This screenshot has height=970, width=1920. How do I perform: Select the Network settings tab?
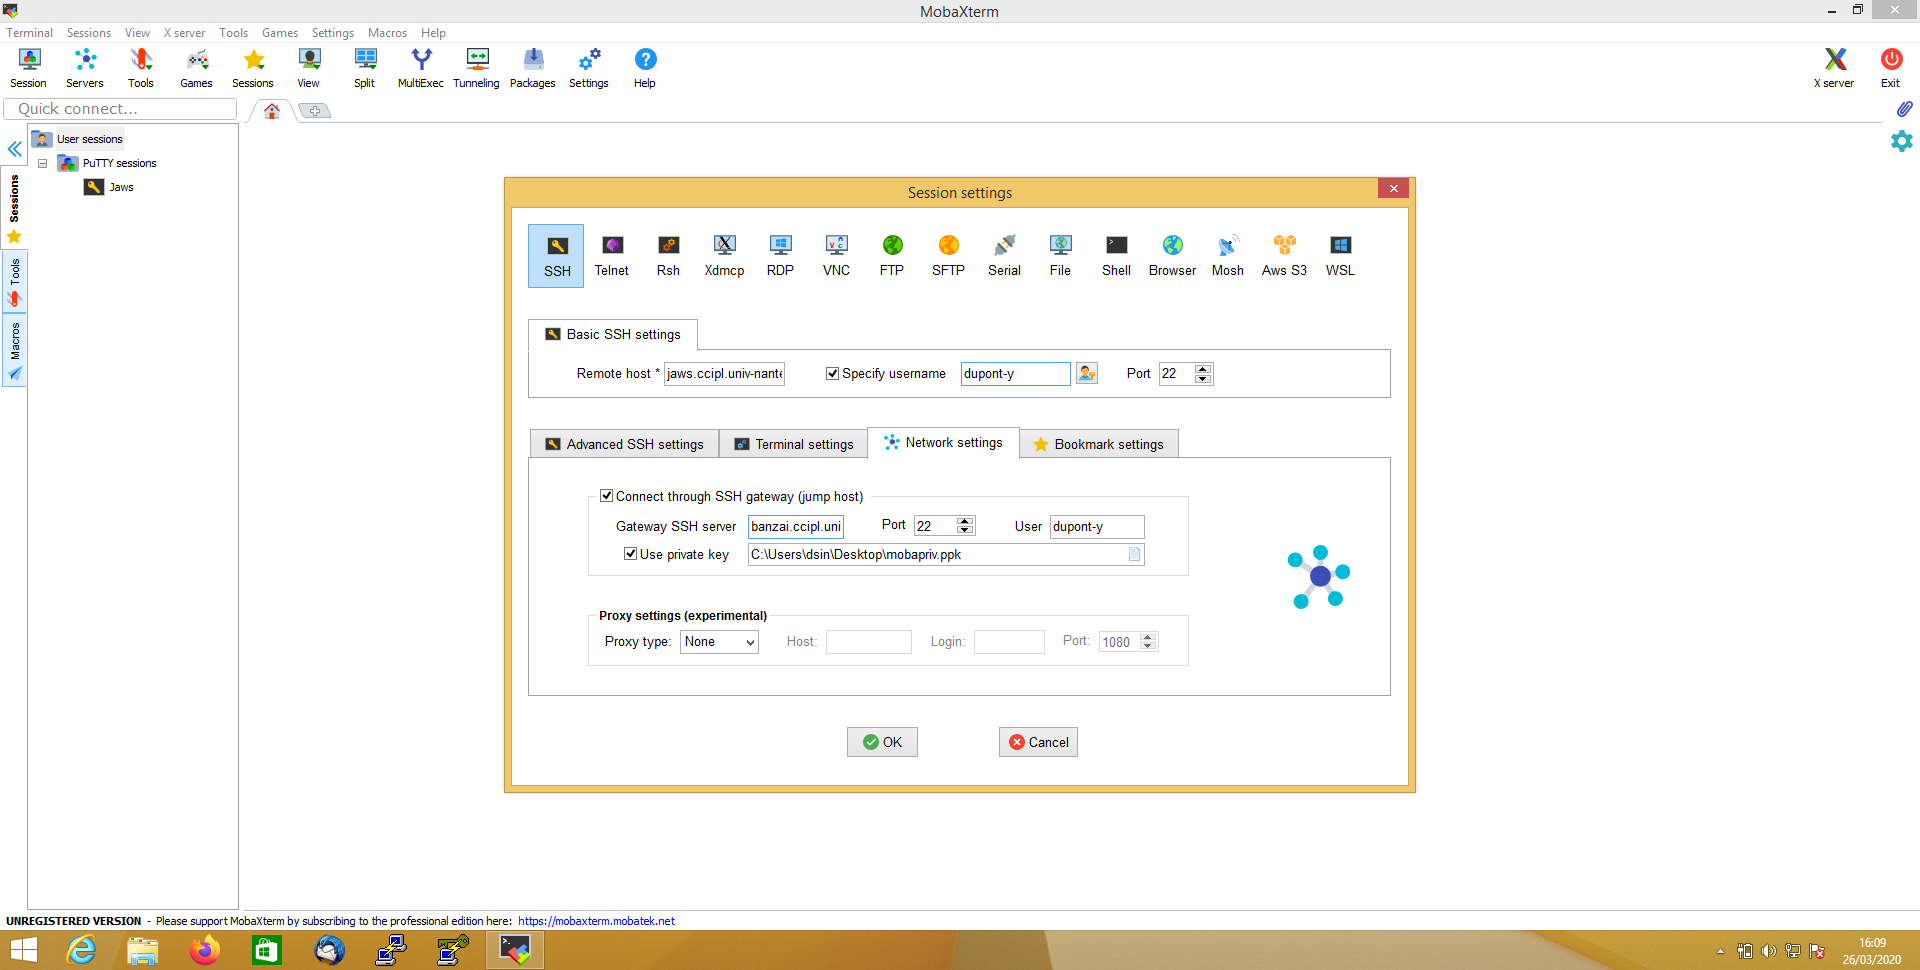pos(943,443)
